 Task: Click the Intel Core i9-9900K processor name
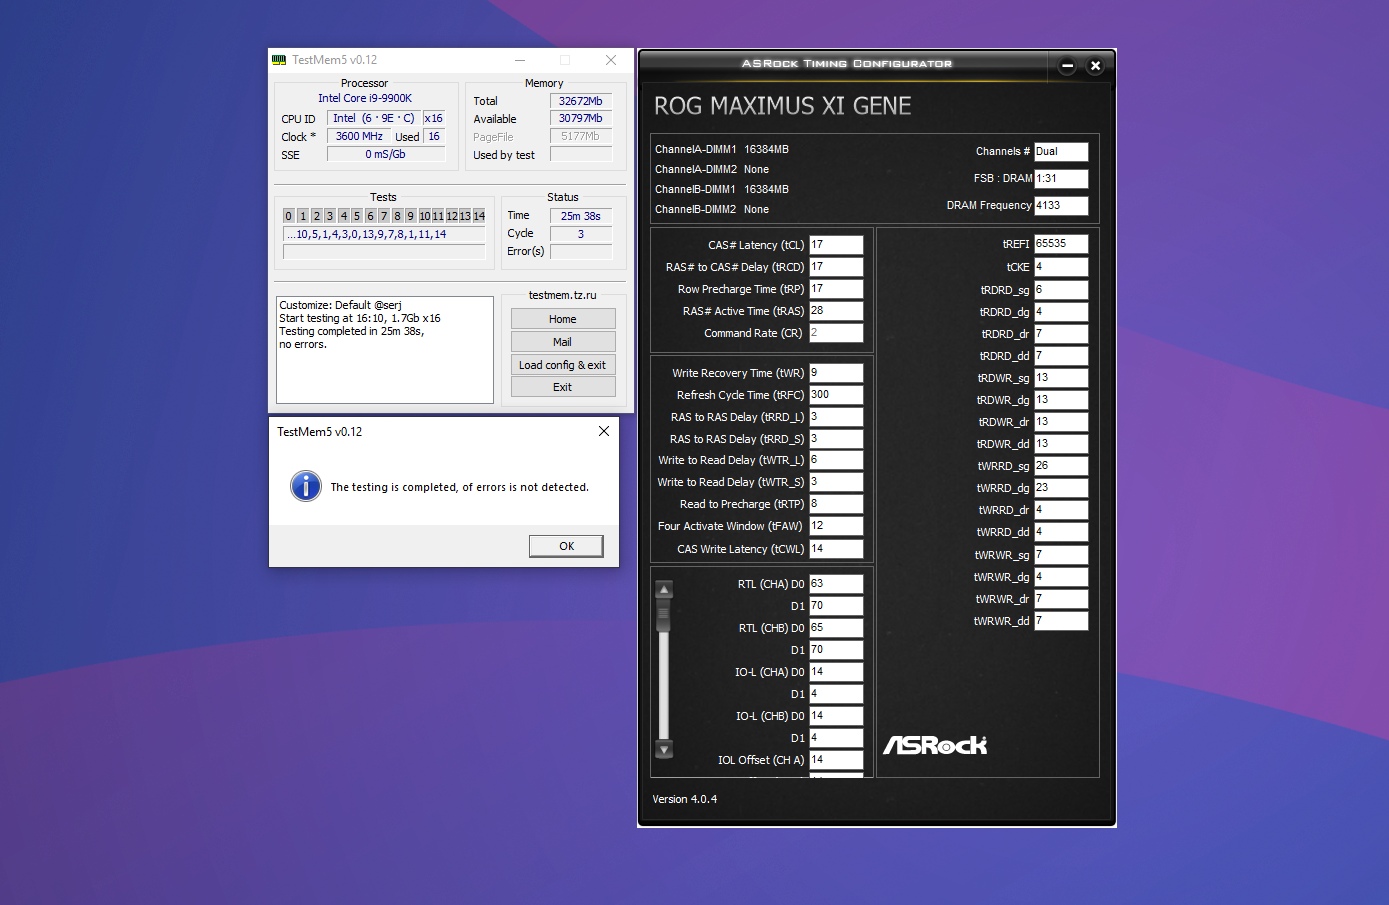click(365, 98)
